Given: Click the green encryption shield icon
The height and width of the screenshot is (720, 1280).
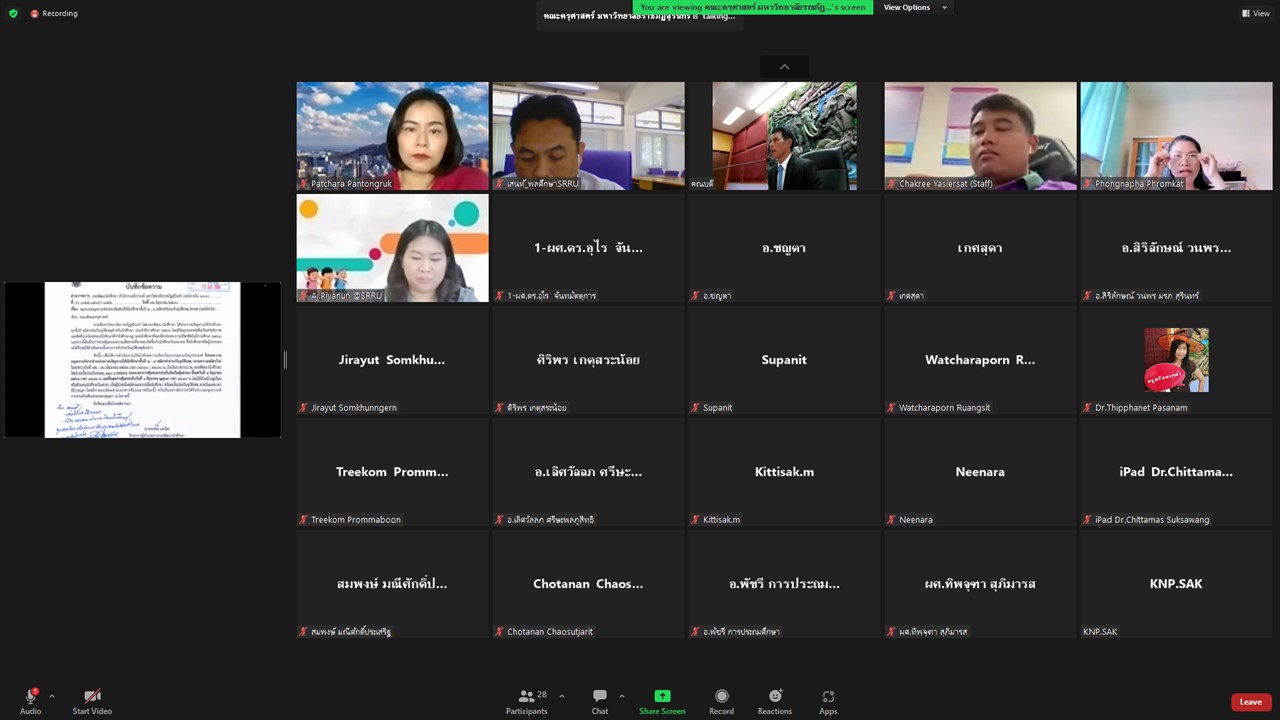Looking at the screenshot, I should tap(13, 13).
